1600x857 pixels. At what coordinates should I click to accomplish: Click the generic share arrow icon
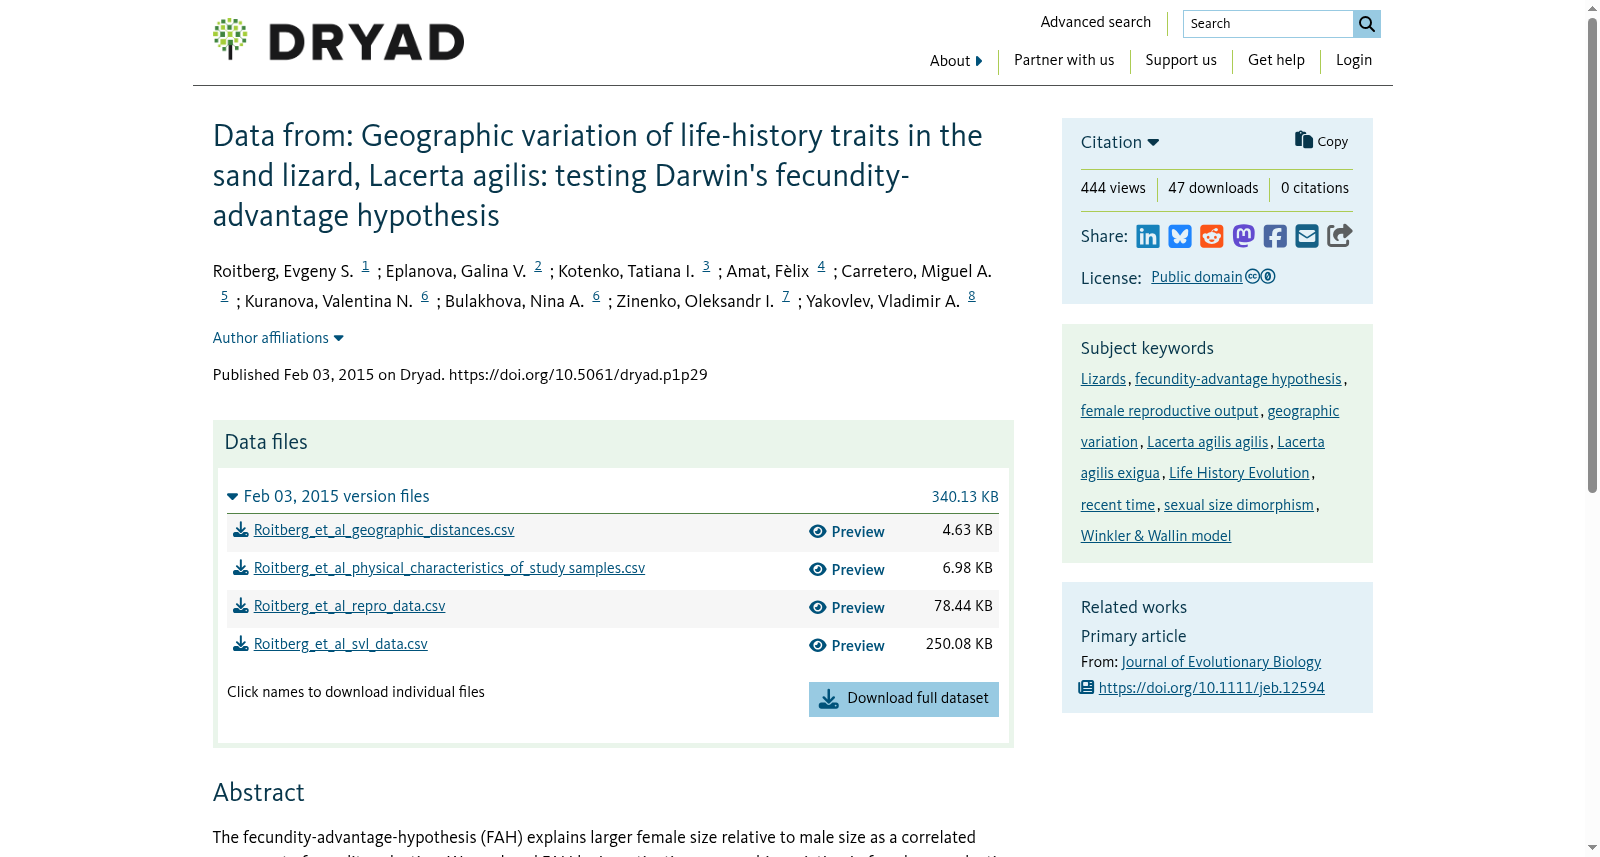(1339, 235)
